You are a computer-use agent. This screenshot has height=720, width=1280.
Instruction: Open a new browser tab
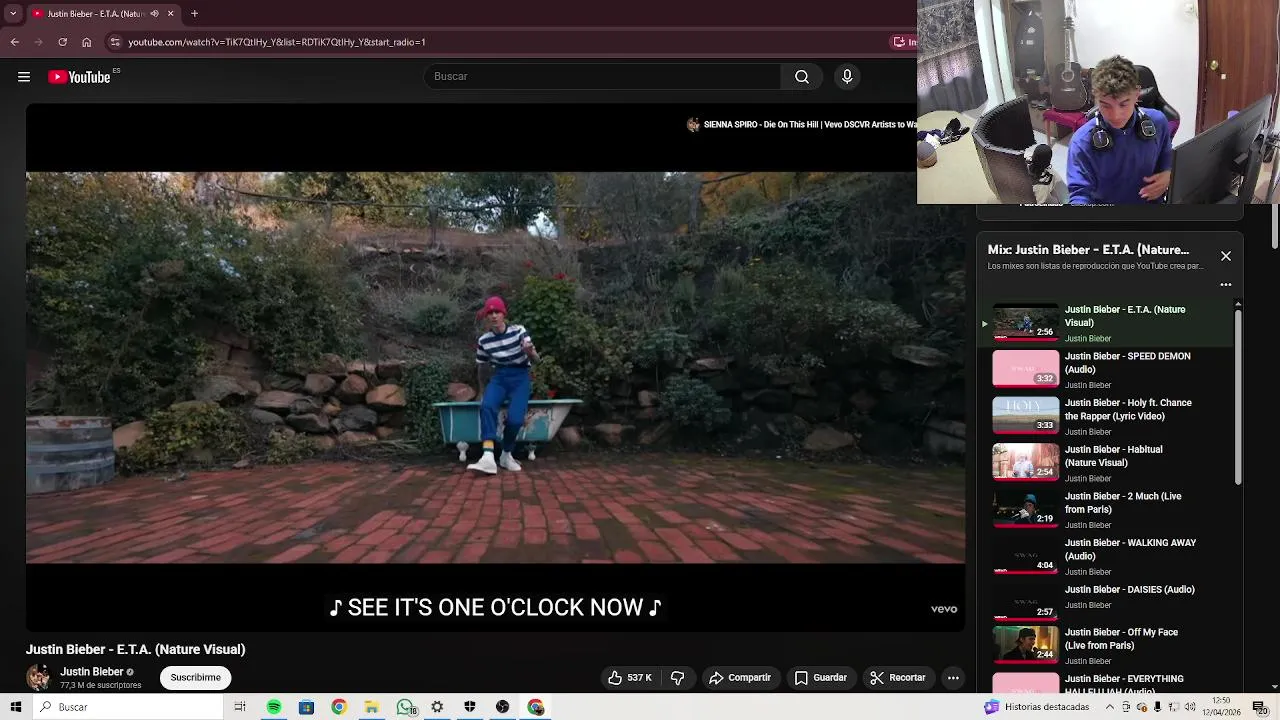tap(194, 13)
